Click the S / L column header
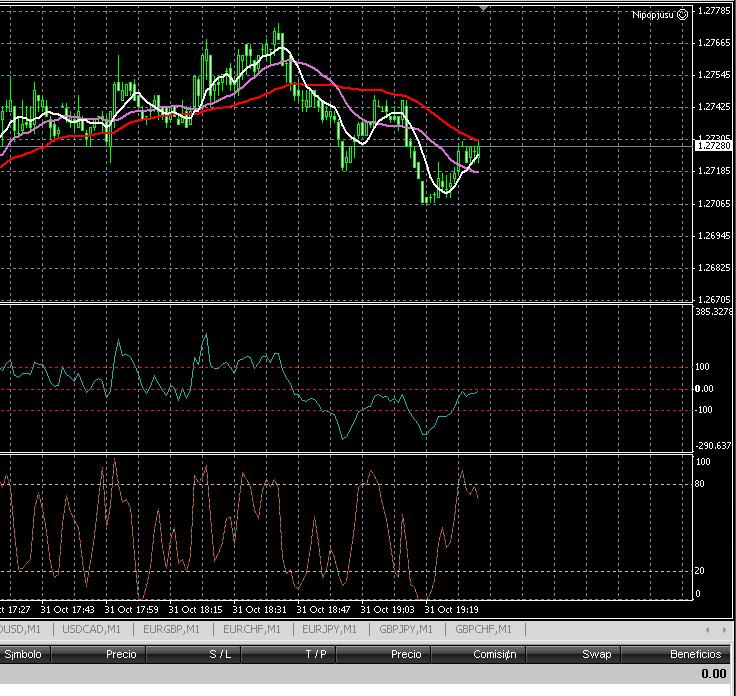Screen dimensions: 736x696 220,654
